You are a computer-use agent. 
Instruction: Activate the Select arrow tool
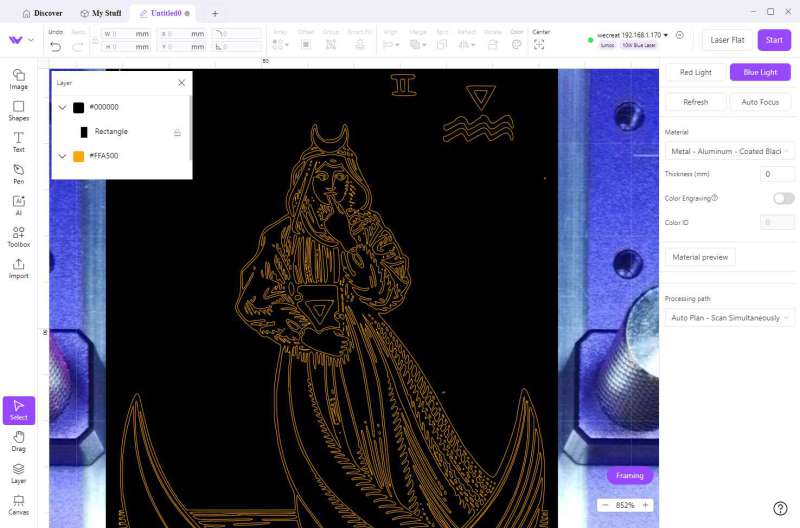[19, 410]
